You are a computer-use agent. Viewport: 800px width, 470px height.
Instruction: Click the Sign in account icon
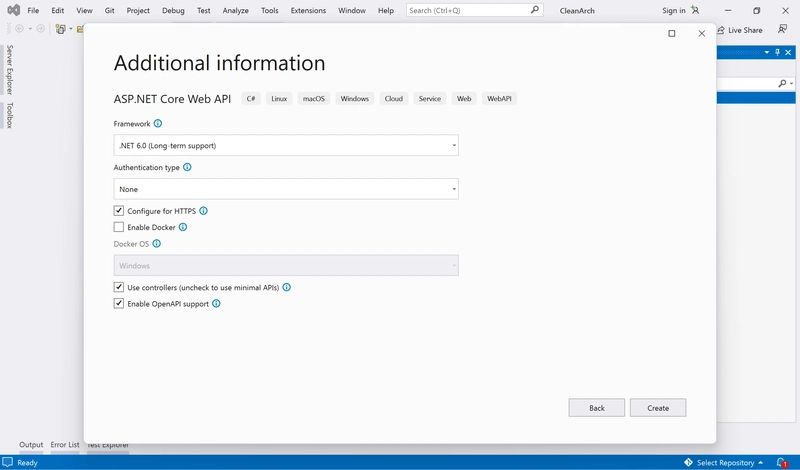695,10
